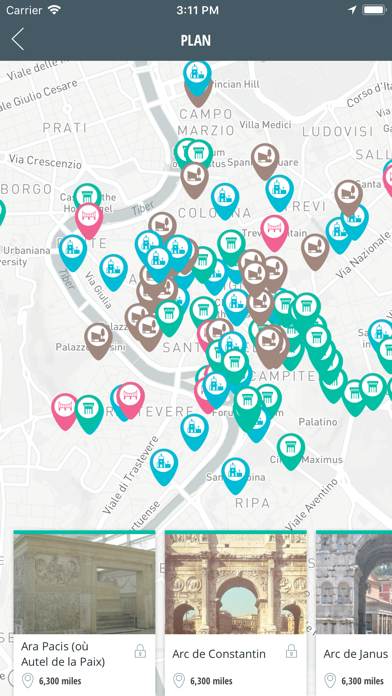Screen dimensions: 392x696
Task: Go back using the header arrow
Action: tap(18, 40)
